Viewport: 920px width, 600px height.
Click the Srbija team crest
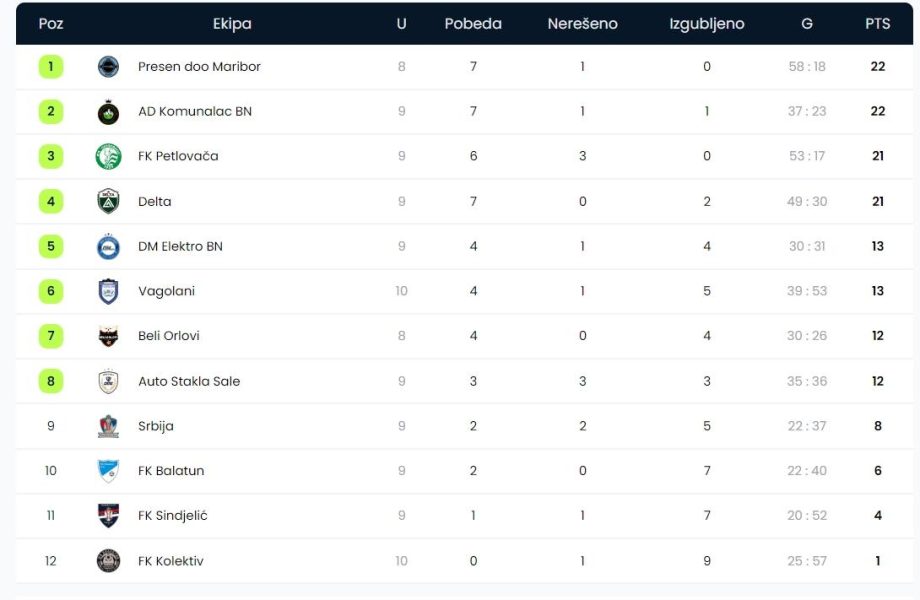click(x=108, y=426)
